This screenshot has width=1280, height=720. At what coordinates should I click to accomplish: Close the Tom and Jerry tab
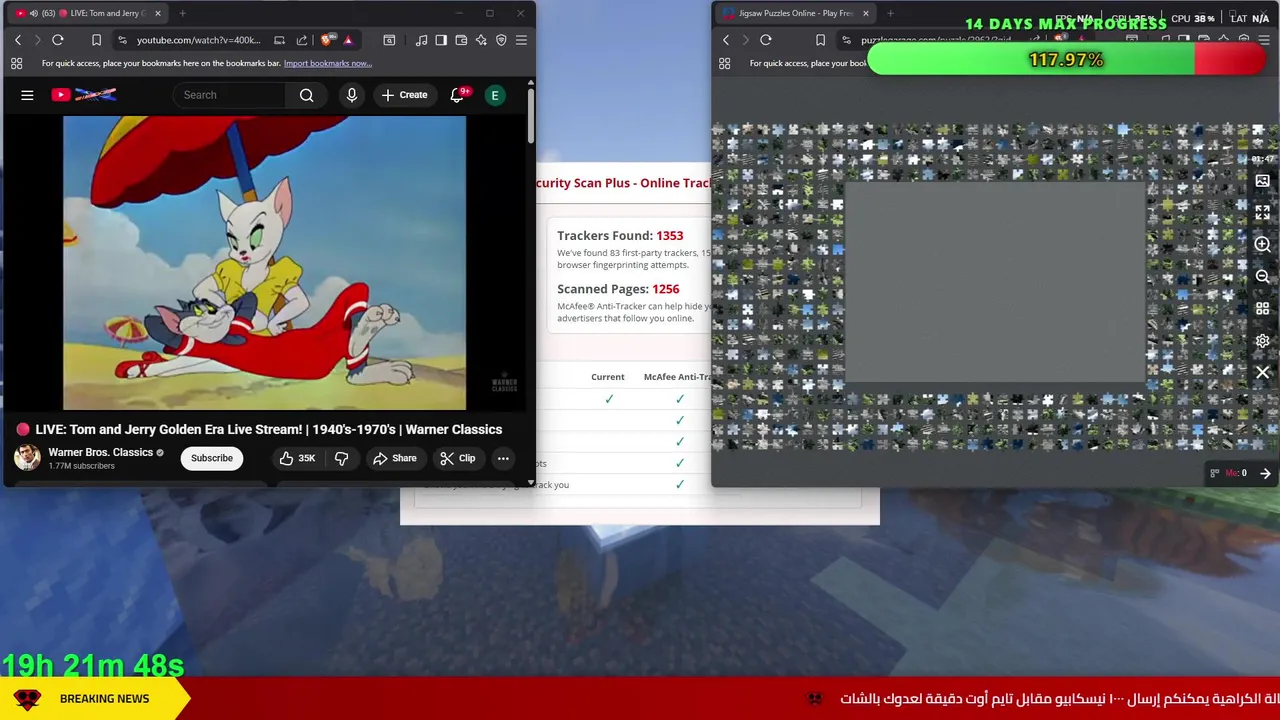158,13
